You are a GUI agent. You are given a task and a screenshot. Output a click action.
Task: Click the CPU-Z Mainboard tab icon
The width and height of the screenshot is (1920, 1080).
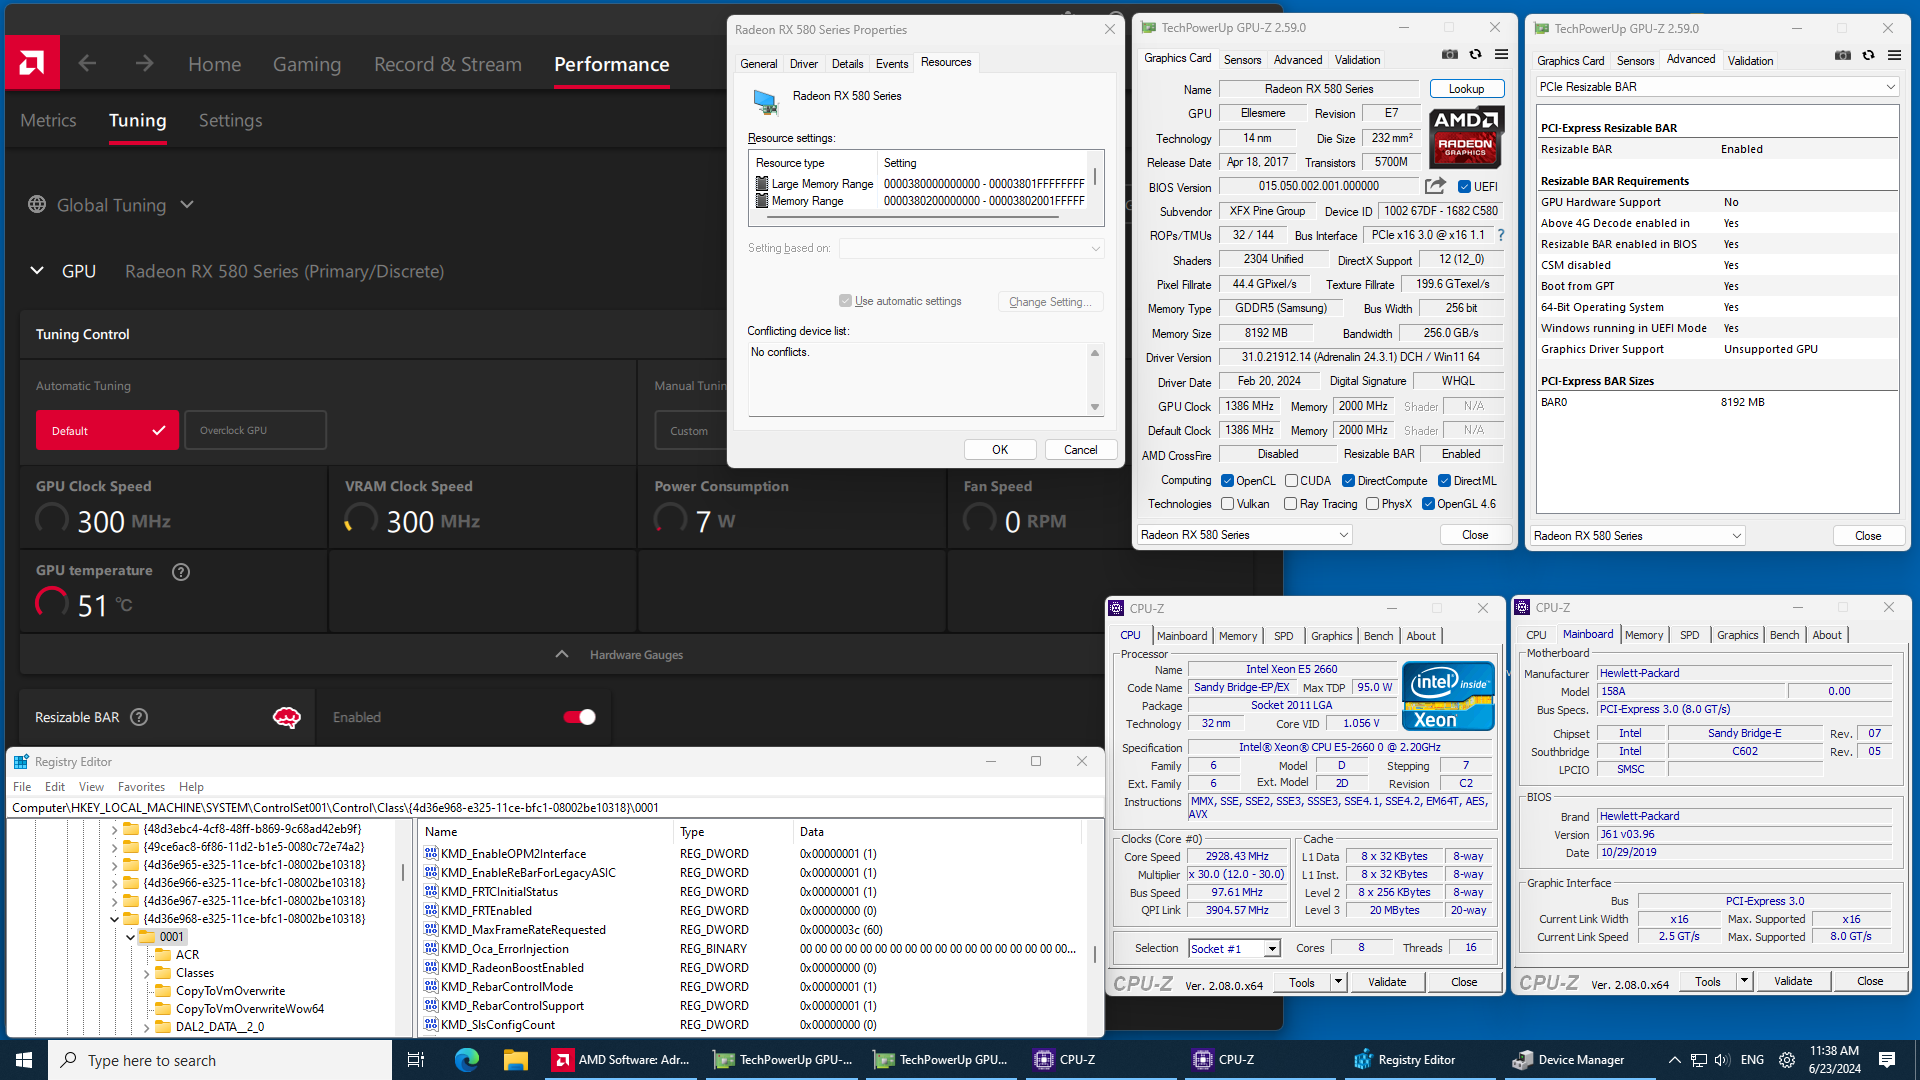coord(1585,636)
